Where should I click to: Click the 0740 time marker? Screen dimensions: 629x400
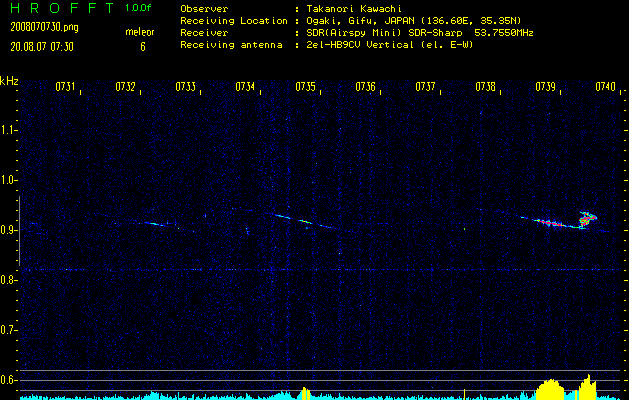[x=605, y=87]
